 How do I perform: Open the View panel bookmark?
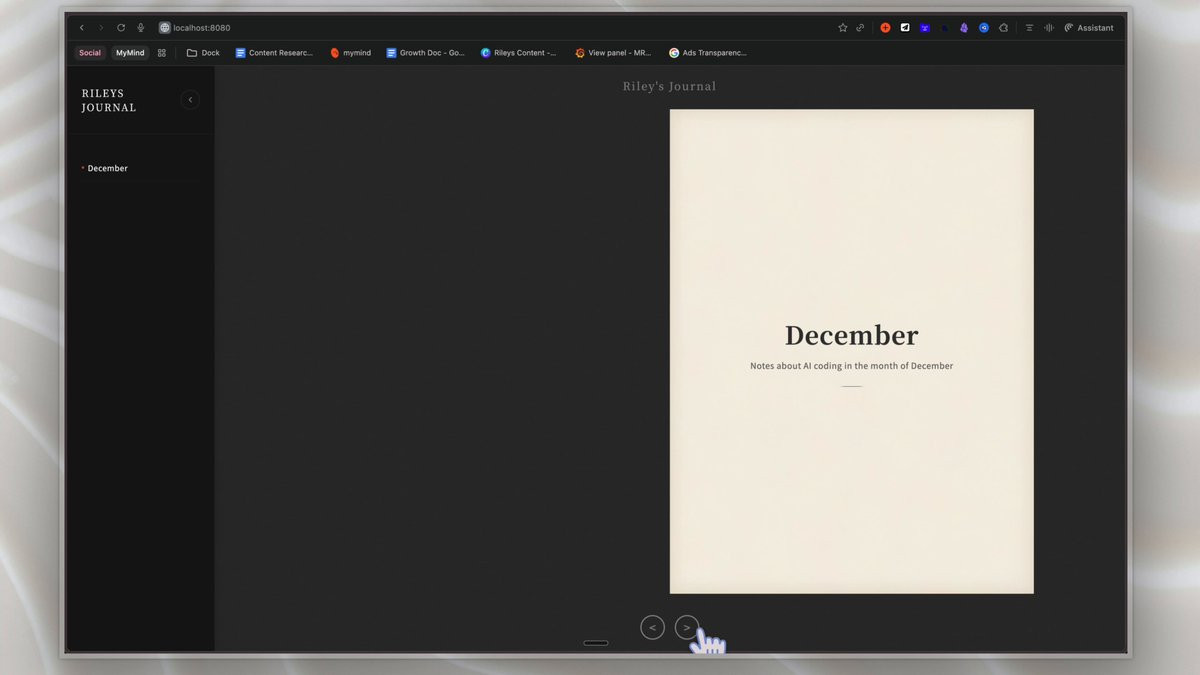(x=613, y=53)
